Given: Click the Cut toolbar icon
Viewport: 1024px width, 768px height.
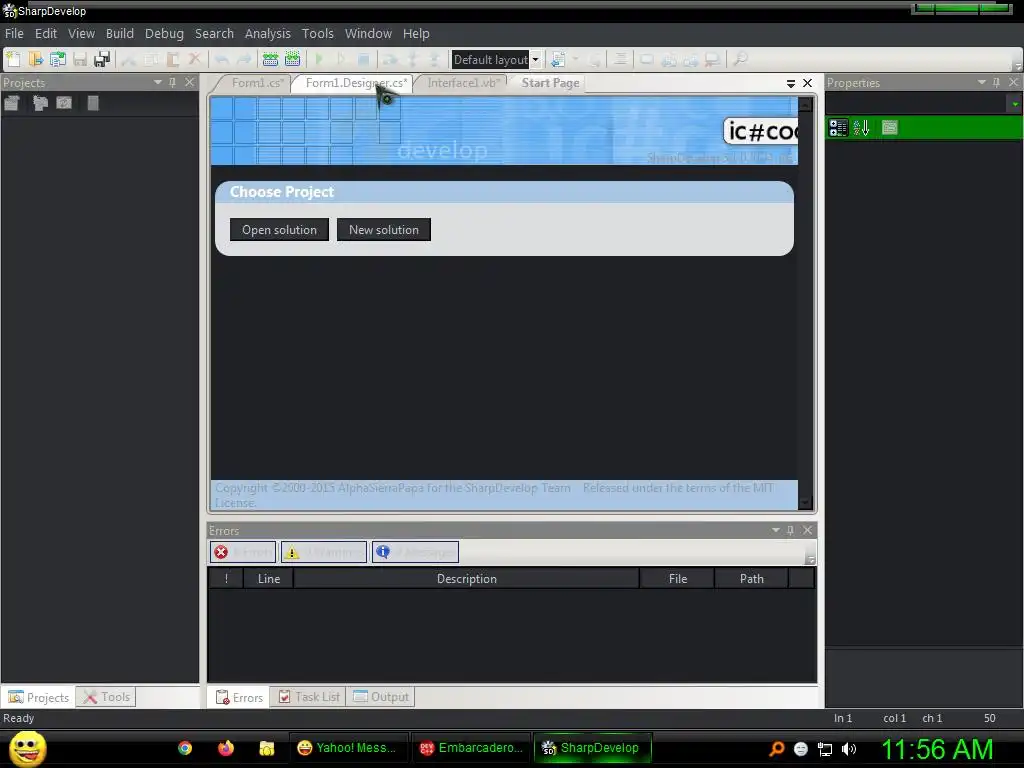Looking at the screenshot, I should [x=129, y=59].
